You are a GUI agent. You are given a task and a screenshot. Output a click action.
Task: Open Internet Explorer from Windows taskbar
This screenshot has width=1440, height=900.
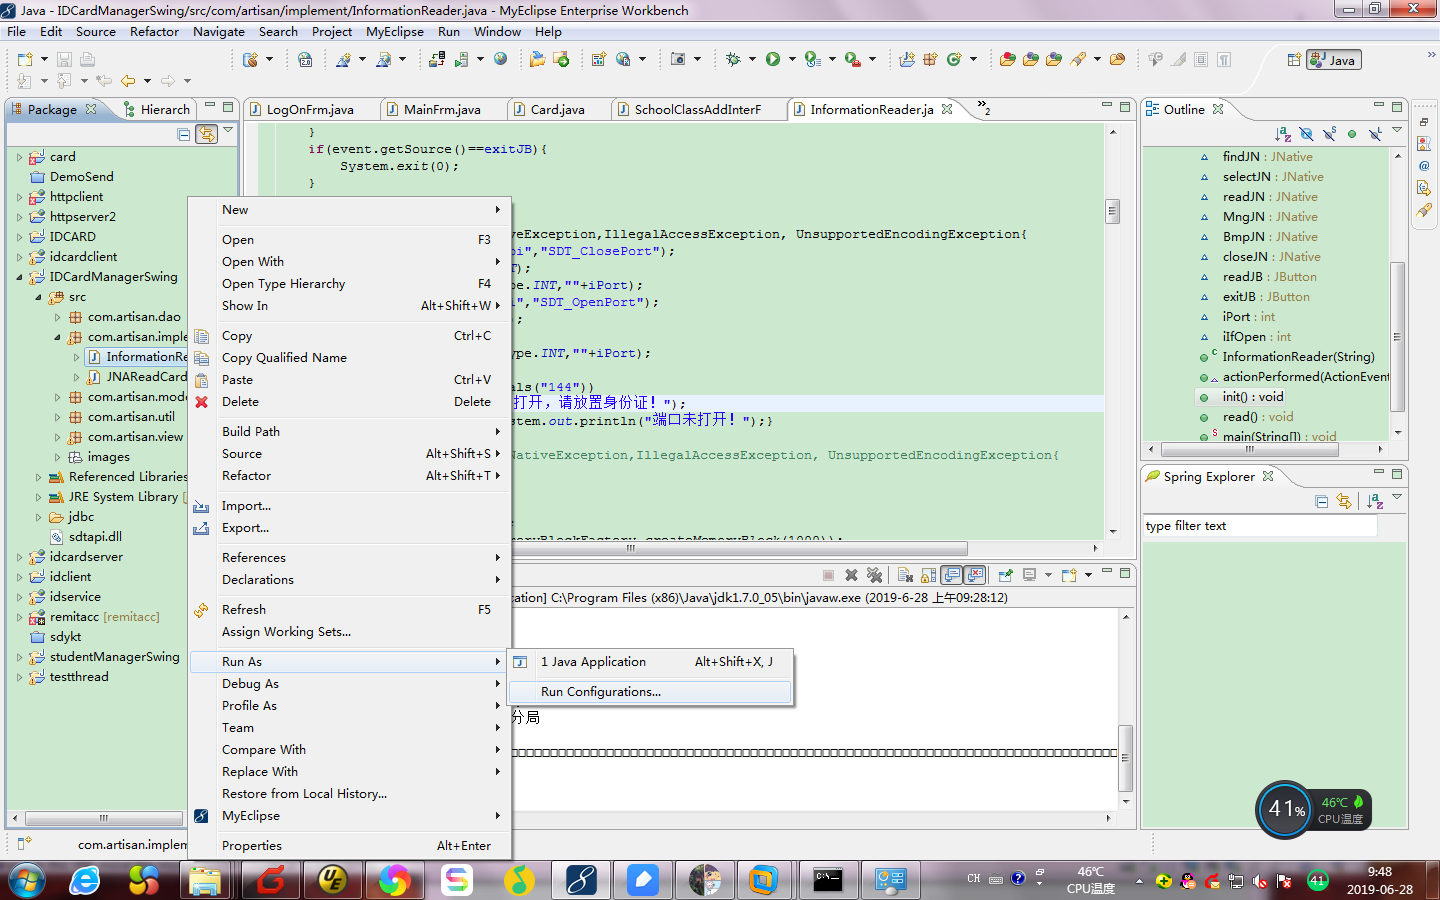tap(85, 880)
